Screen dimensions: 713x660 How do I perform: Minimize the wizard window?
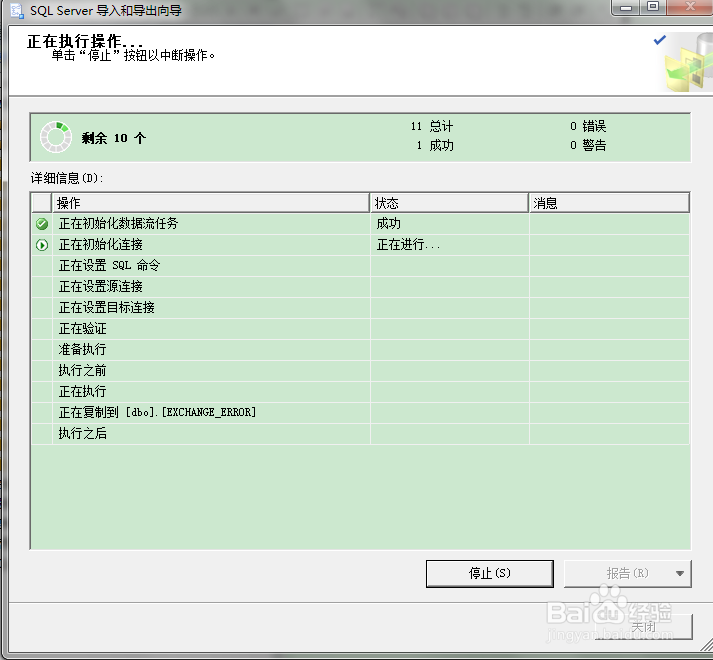point(626,8)
